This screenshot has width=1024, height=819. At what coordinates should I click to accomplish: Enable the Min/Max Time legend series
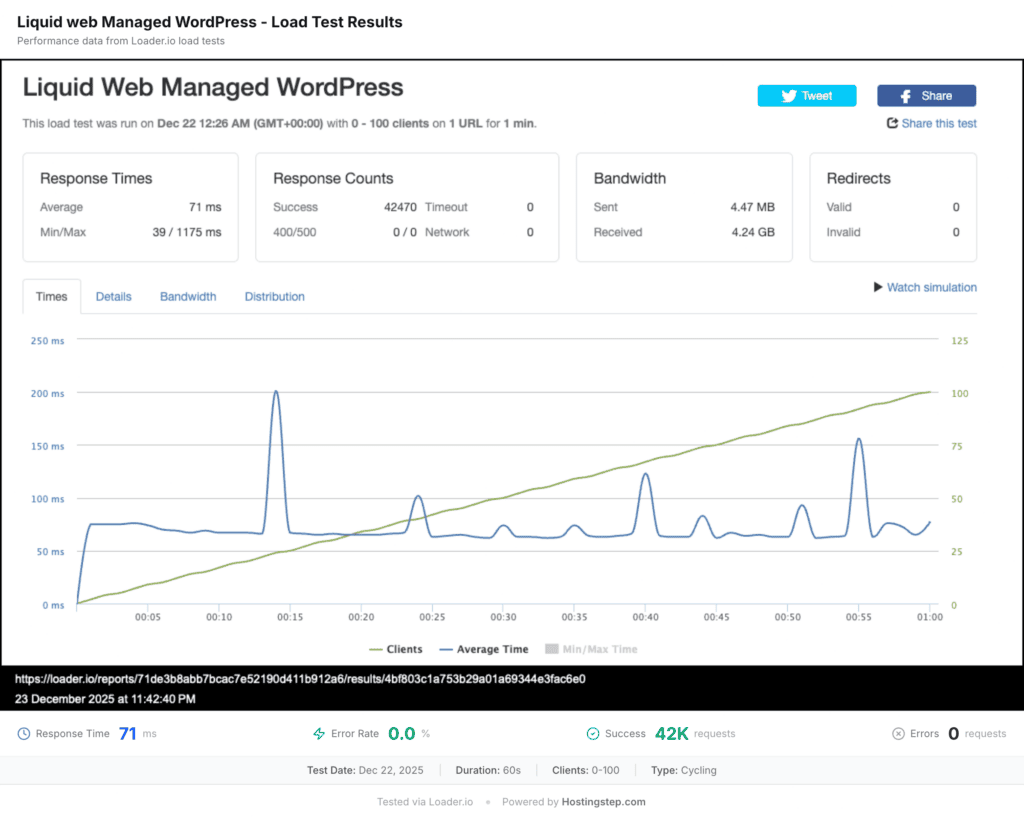point(590,649)
